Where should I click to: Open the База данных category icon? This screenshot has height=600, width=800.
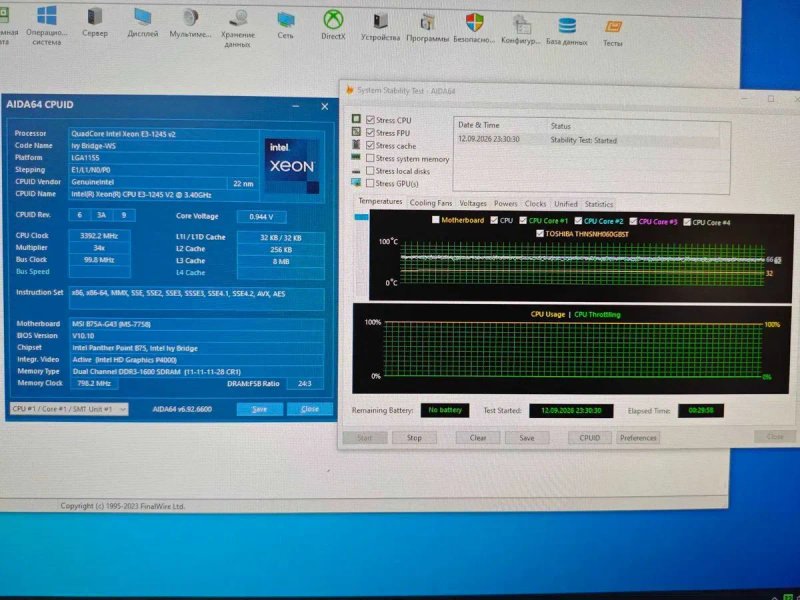567,26
